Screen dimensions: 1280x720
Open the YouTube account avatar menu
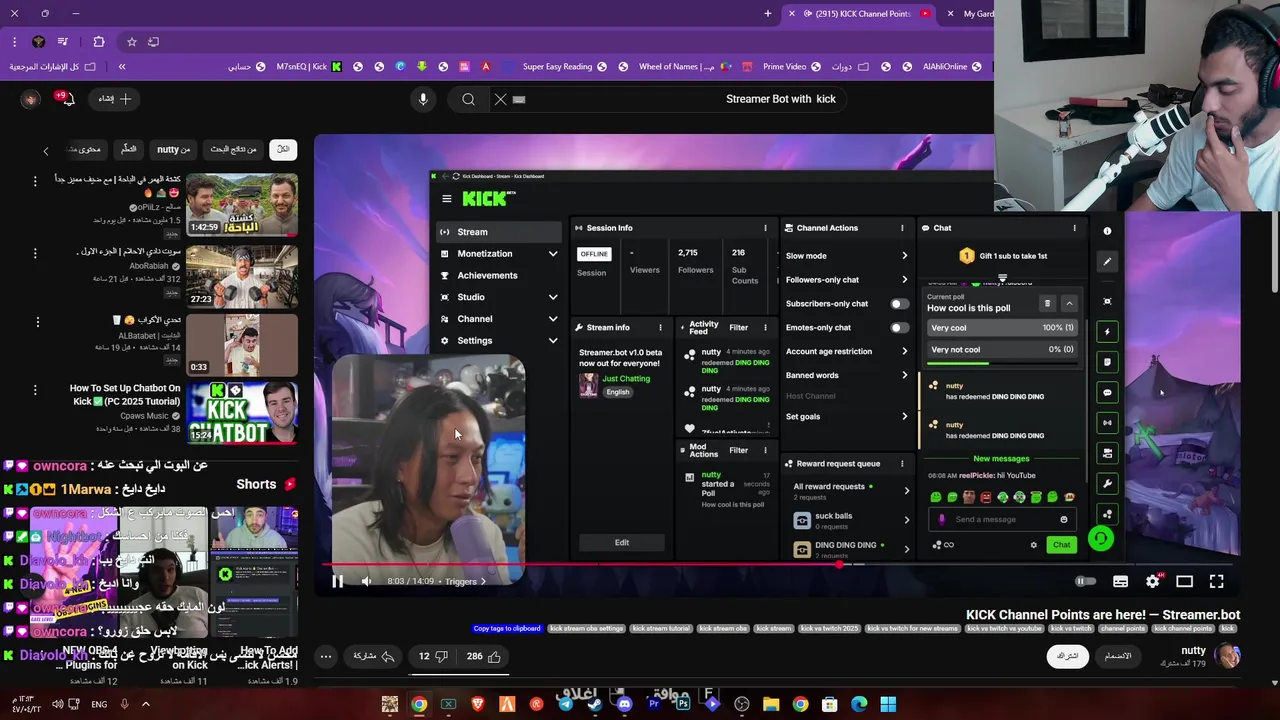coord(30,99)
